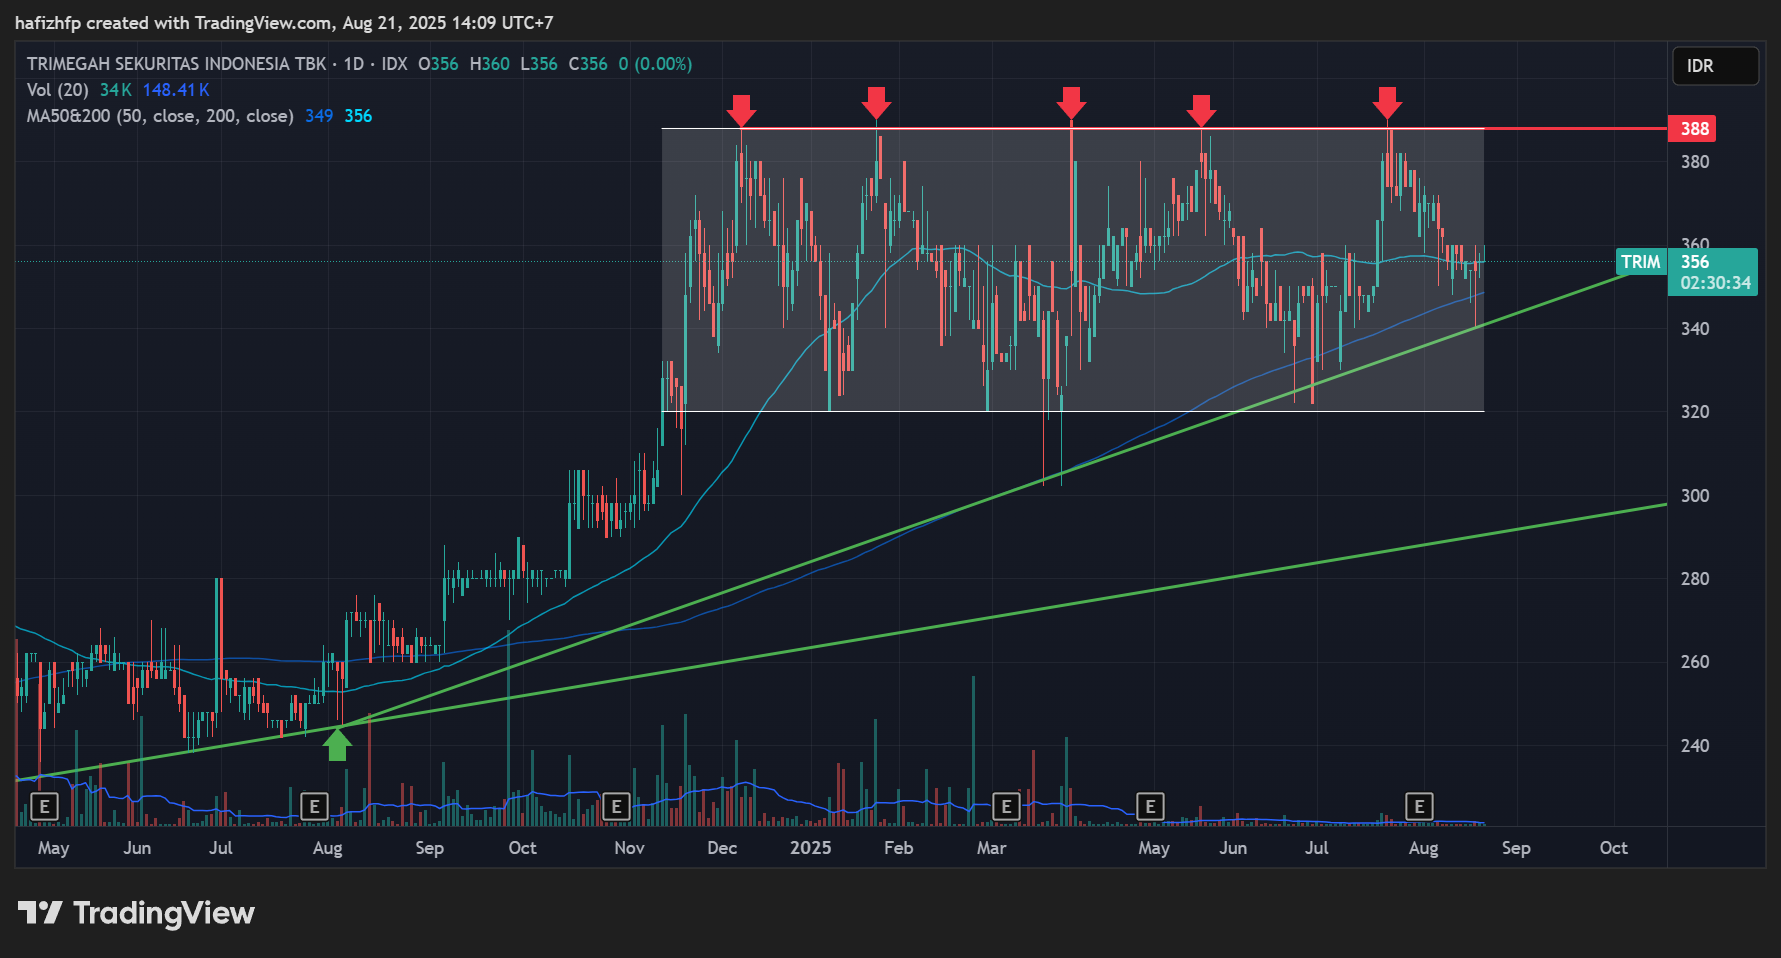Click the H360 high value
The width and height of the screenshot is (1781, 958).
click(x=490, y=64)
